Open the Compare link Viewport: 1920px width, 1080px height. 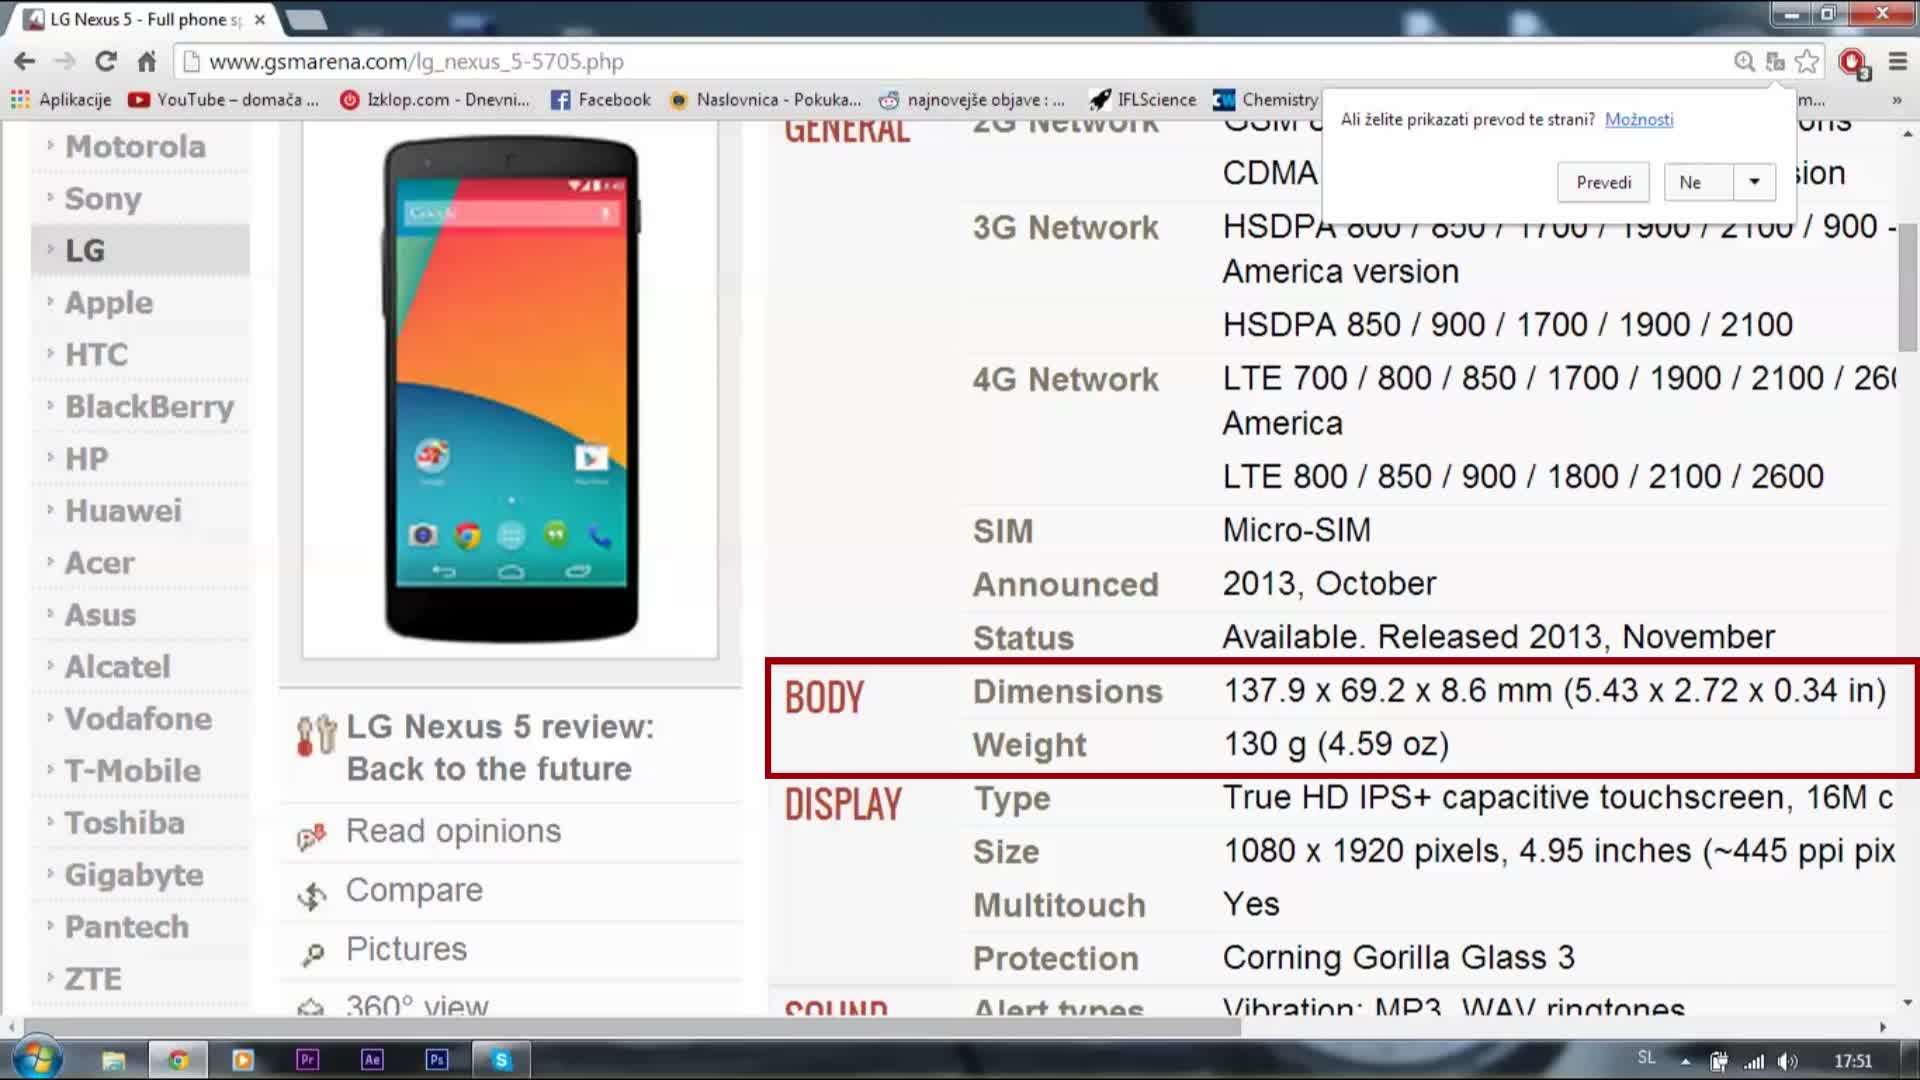coord(414,890)
